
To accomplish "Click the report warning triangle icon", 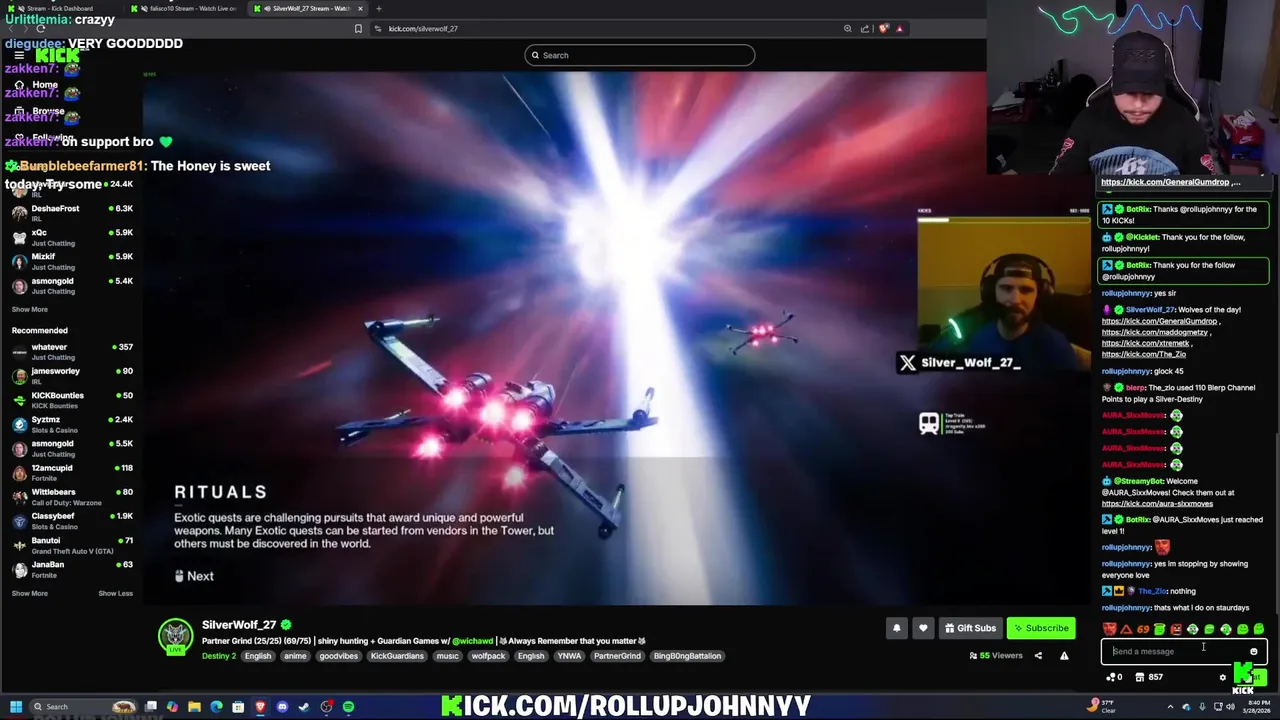I will click(1064, 656).
